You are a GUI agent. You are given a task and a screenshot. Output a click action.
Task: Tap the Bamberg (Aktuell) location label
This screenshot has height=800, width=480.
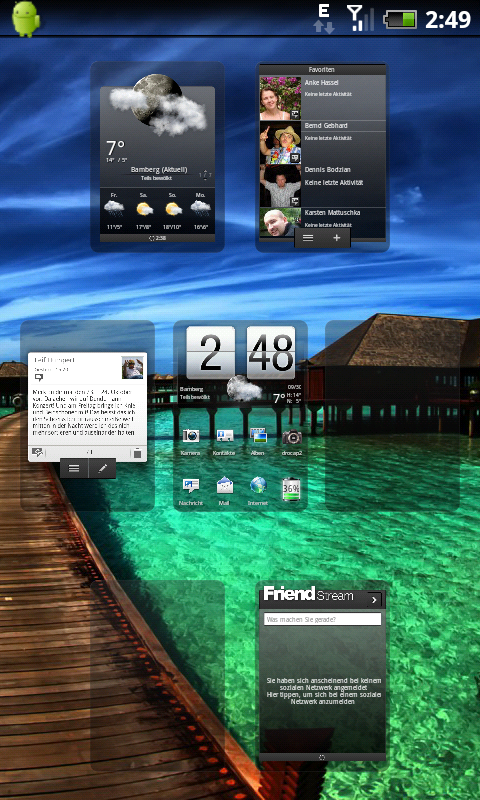click(x=159, y=169)
